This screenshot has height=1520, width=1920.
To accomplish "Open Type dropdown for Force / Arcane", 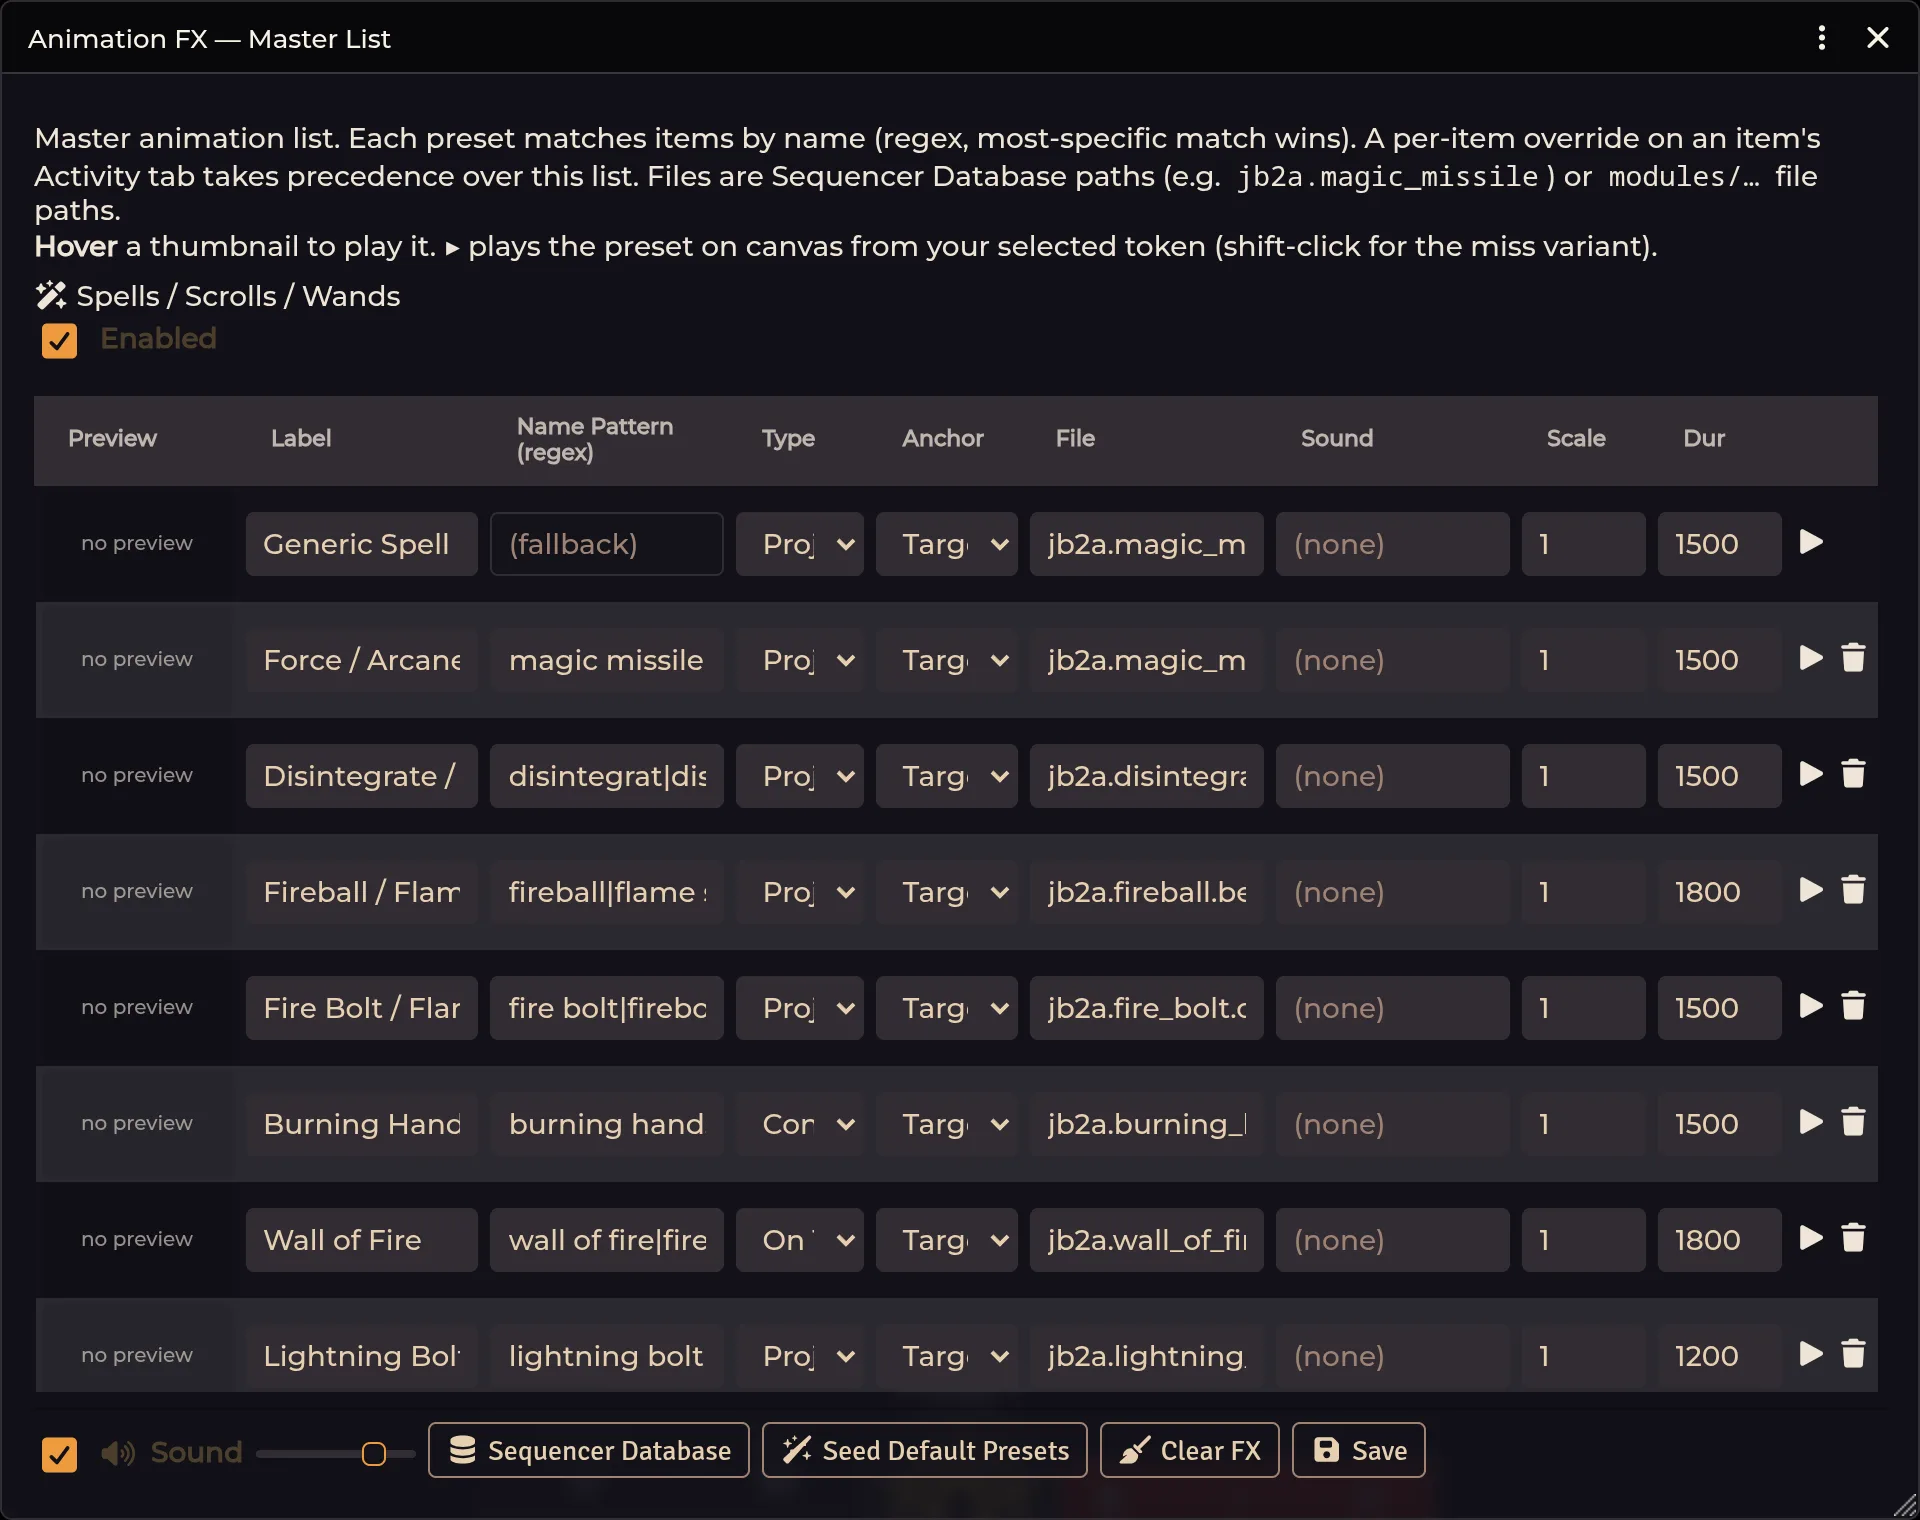I will pyautogui.click(x=800, y=660).
